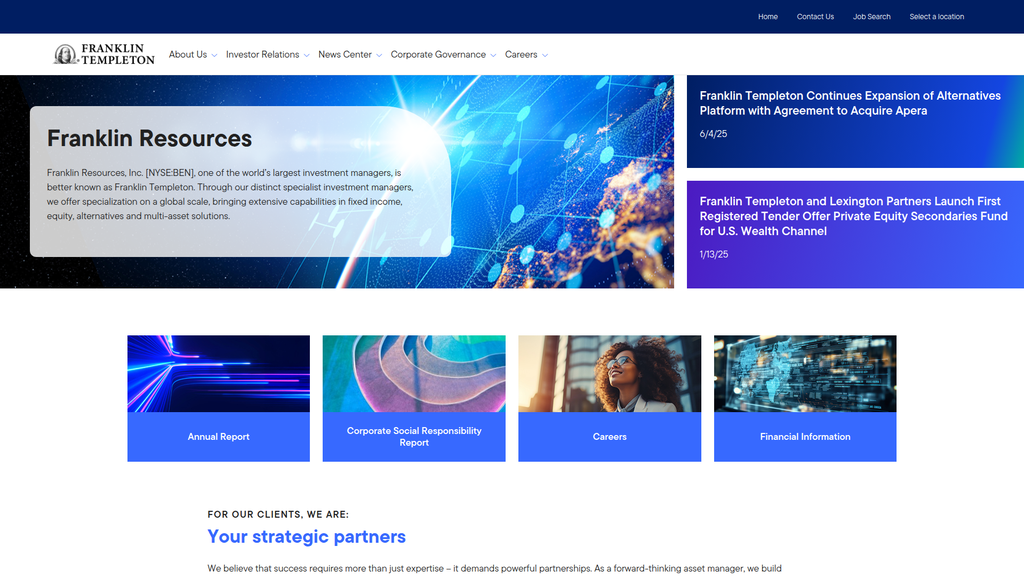Click the Annual Report label
The width and height of the screenshot is (1024, 576).
click(219, 437)
